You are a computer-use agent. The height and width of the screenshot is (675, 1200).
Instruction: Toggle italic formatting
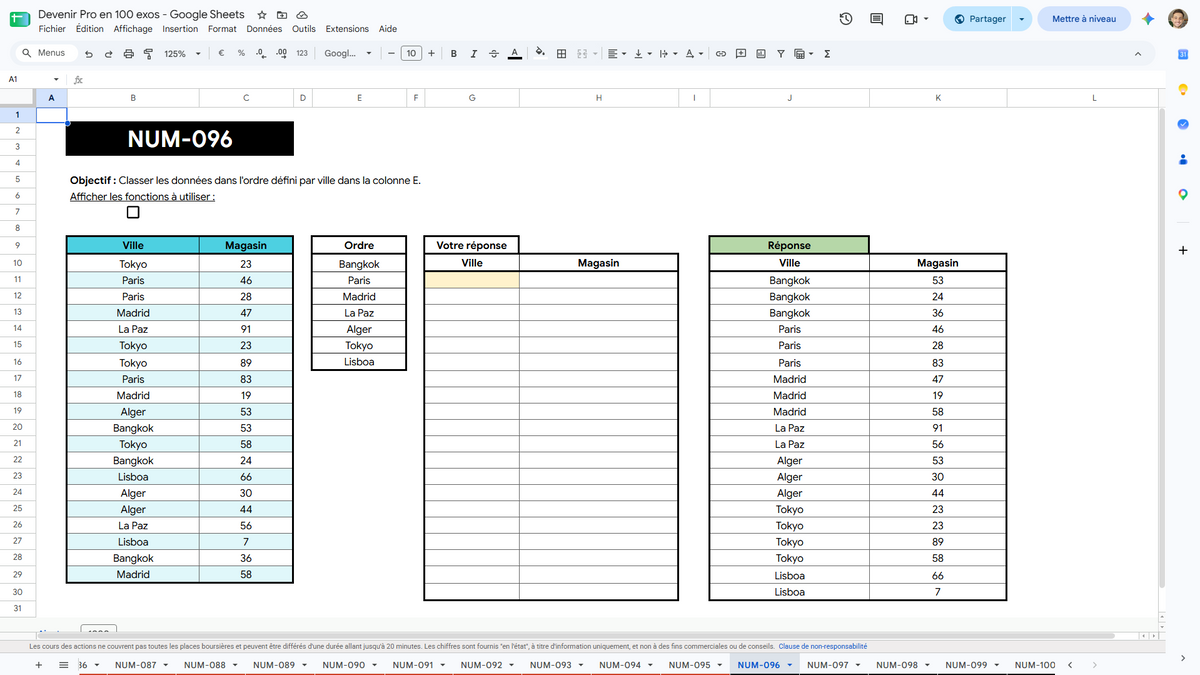(473, 54)
